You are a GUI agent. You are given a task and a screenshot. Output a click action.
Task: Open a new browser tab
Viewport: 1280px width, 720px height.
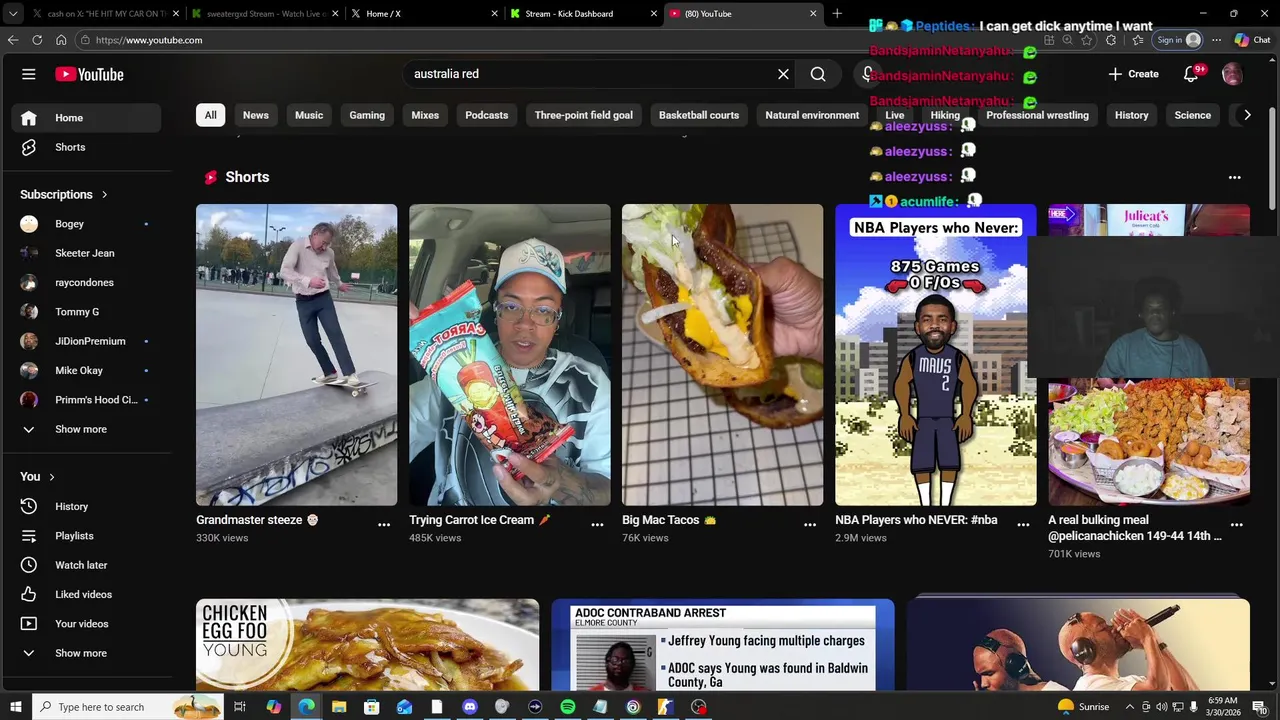tap(837, 14)
